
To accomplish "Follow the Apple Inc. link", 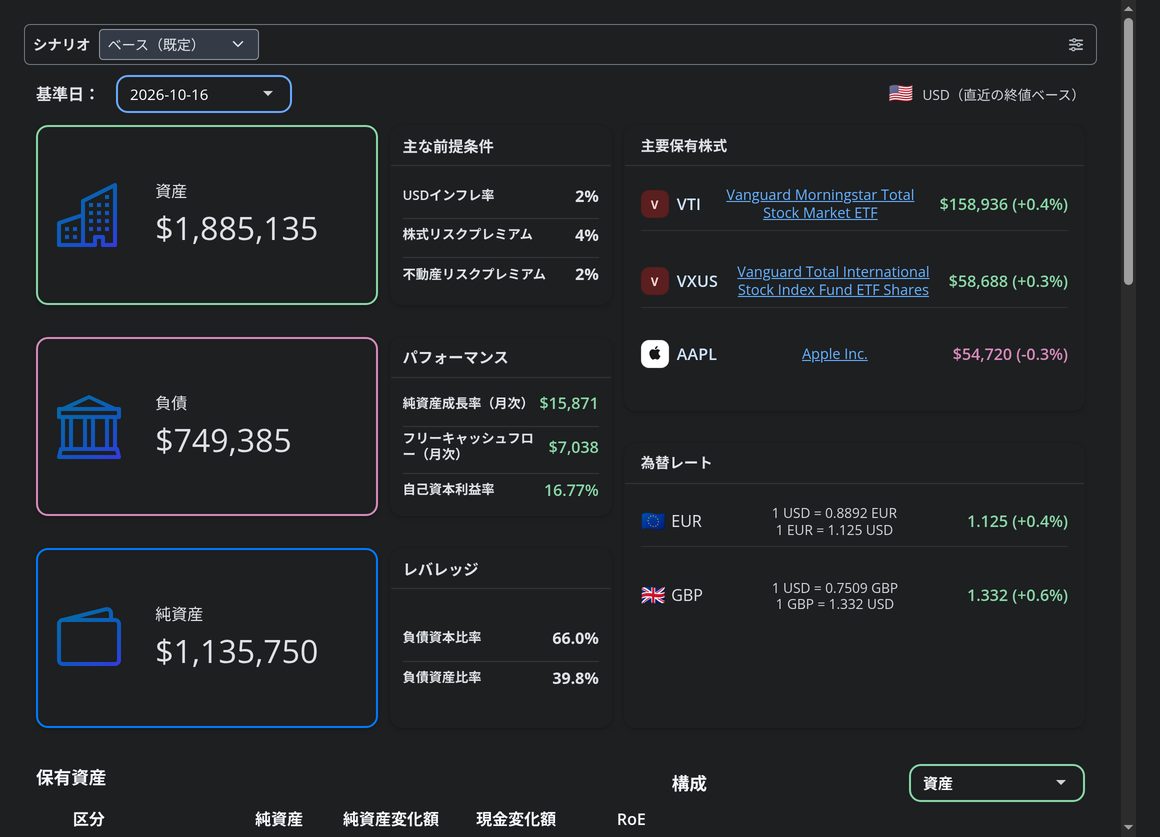I will 834,354.
